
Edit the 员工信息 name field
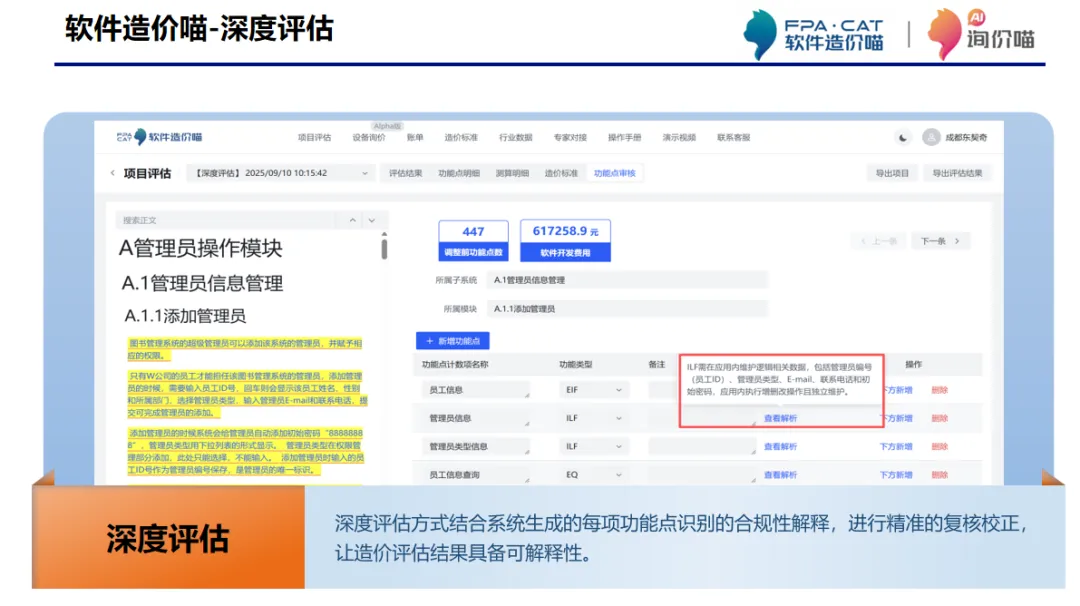click(476, 390)
